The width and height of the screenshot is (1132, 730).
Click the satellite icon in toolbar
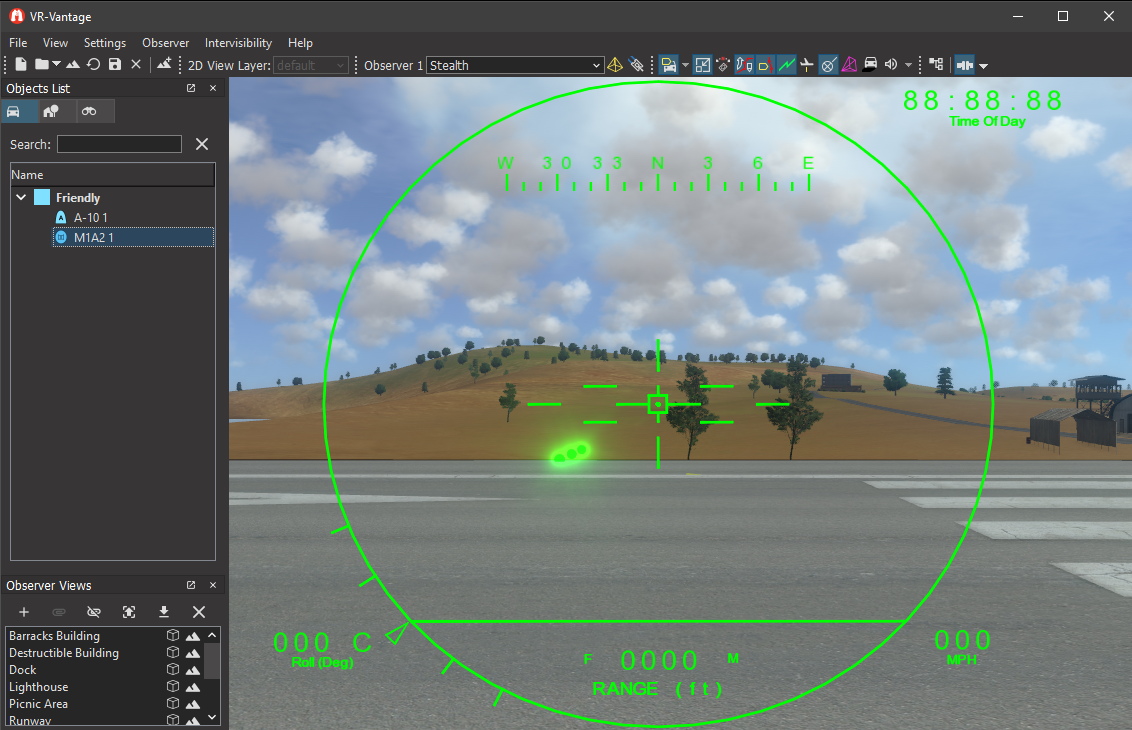coord(636,65)
